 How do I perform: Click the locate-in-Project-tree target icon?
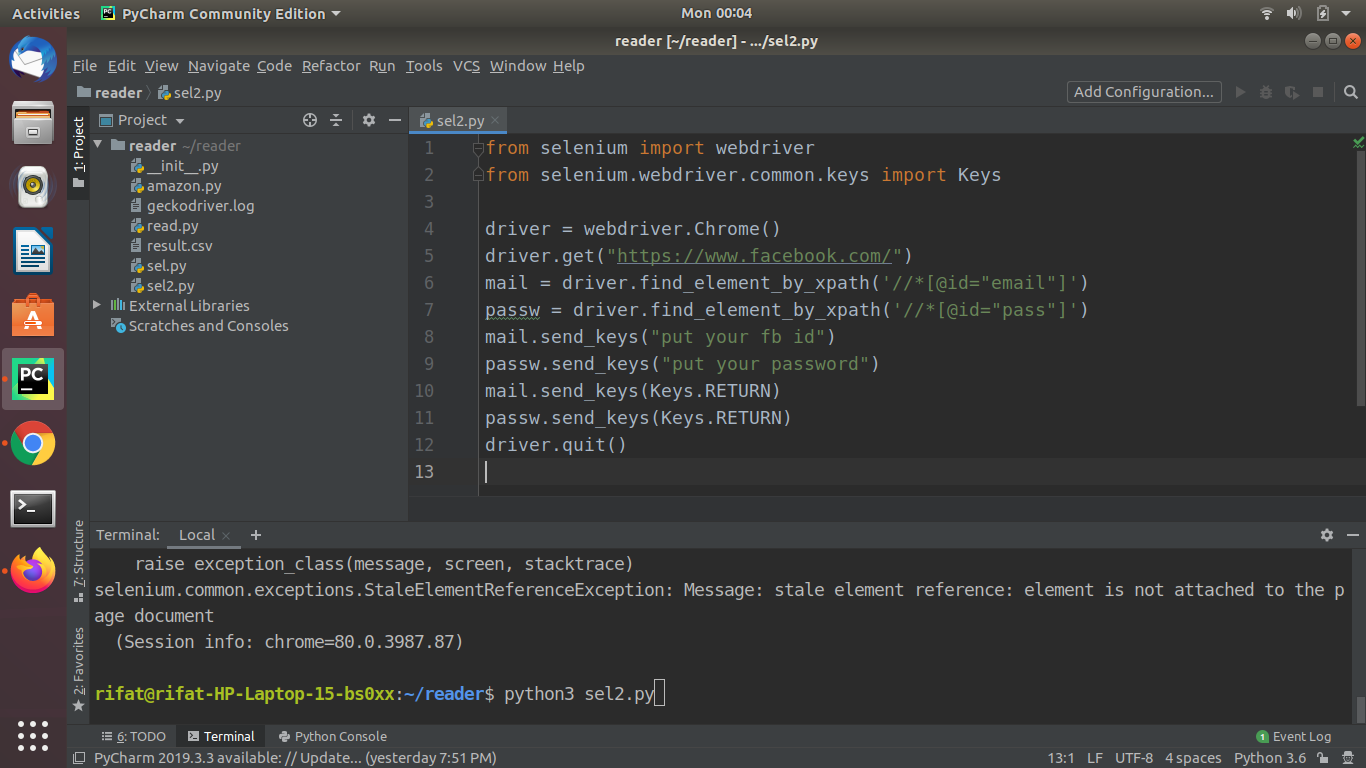(310, 120)
